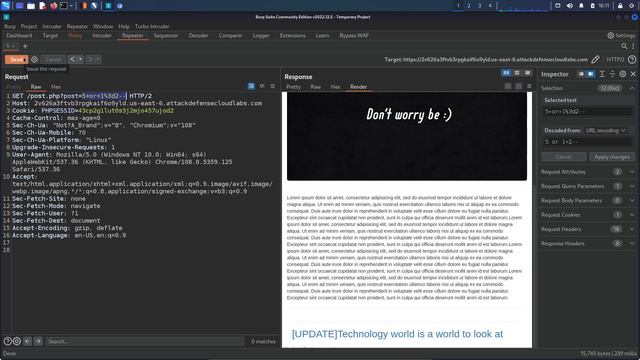Open the Help menu

[x=124, y=27]
